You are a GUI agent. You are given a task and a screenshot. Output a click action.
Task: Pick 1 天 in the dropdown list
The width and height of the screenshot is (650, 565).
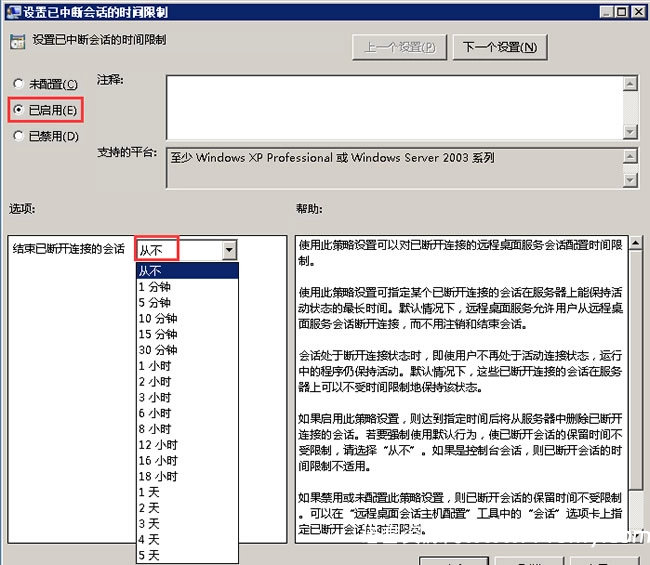pyautogui.click(x=187, y=492)
